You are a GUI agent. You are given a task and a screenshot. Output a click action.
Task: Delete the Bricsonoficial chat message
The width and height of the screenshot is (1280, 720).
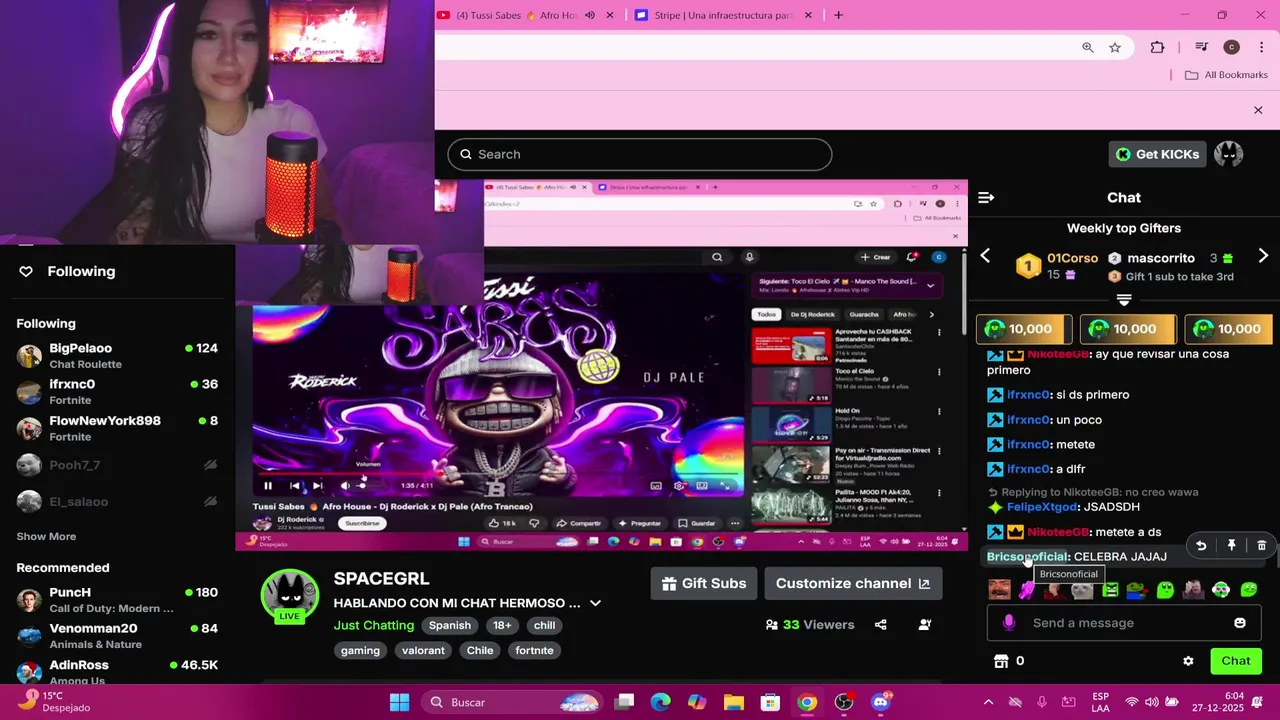click(1262, 546)
